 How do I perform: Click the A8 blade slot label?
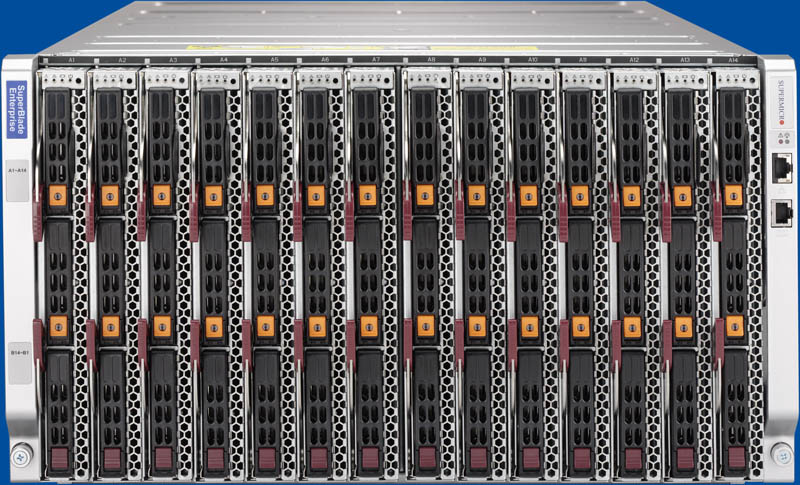(x=431, y=60)
